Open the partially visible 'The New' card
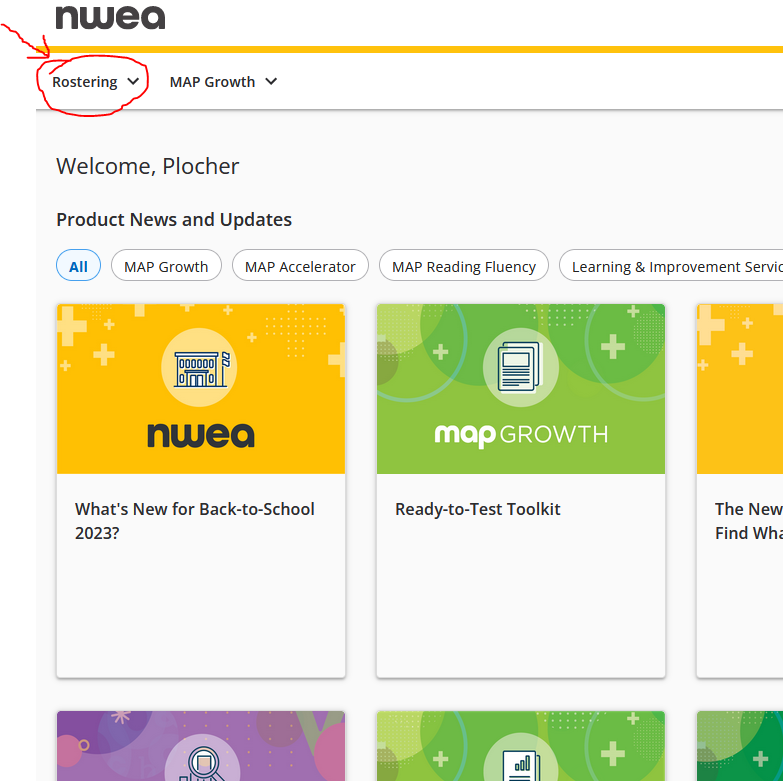The image size is (783, 781). point(740,491)
